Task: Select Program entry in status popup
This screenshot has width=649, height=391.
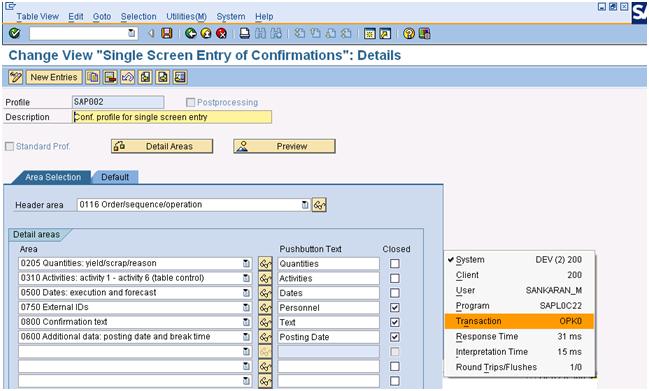Action: (x=519, y=306)
